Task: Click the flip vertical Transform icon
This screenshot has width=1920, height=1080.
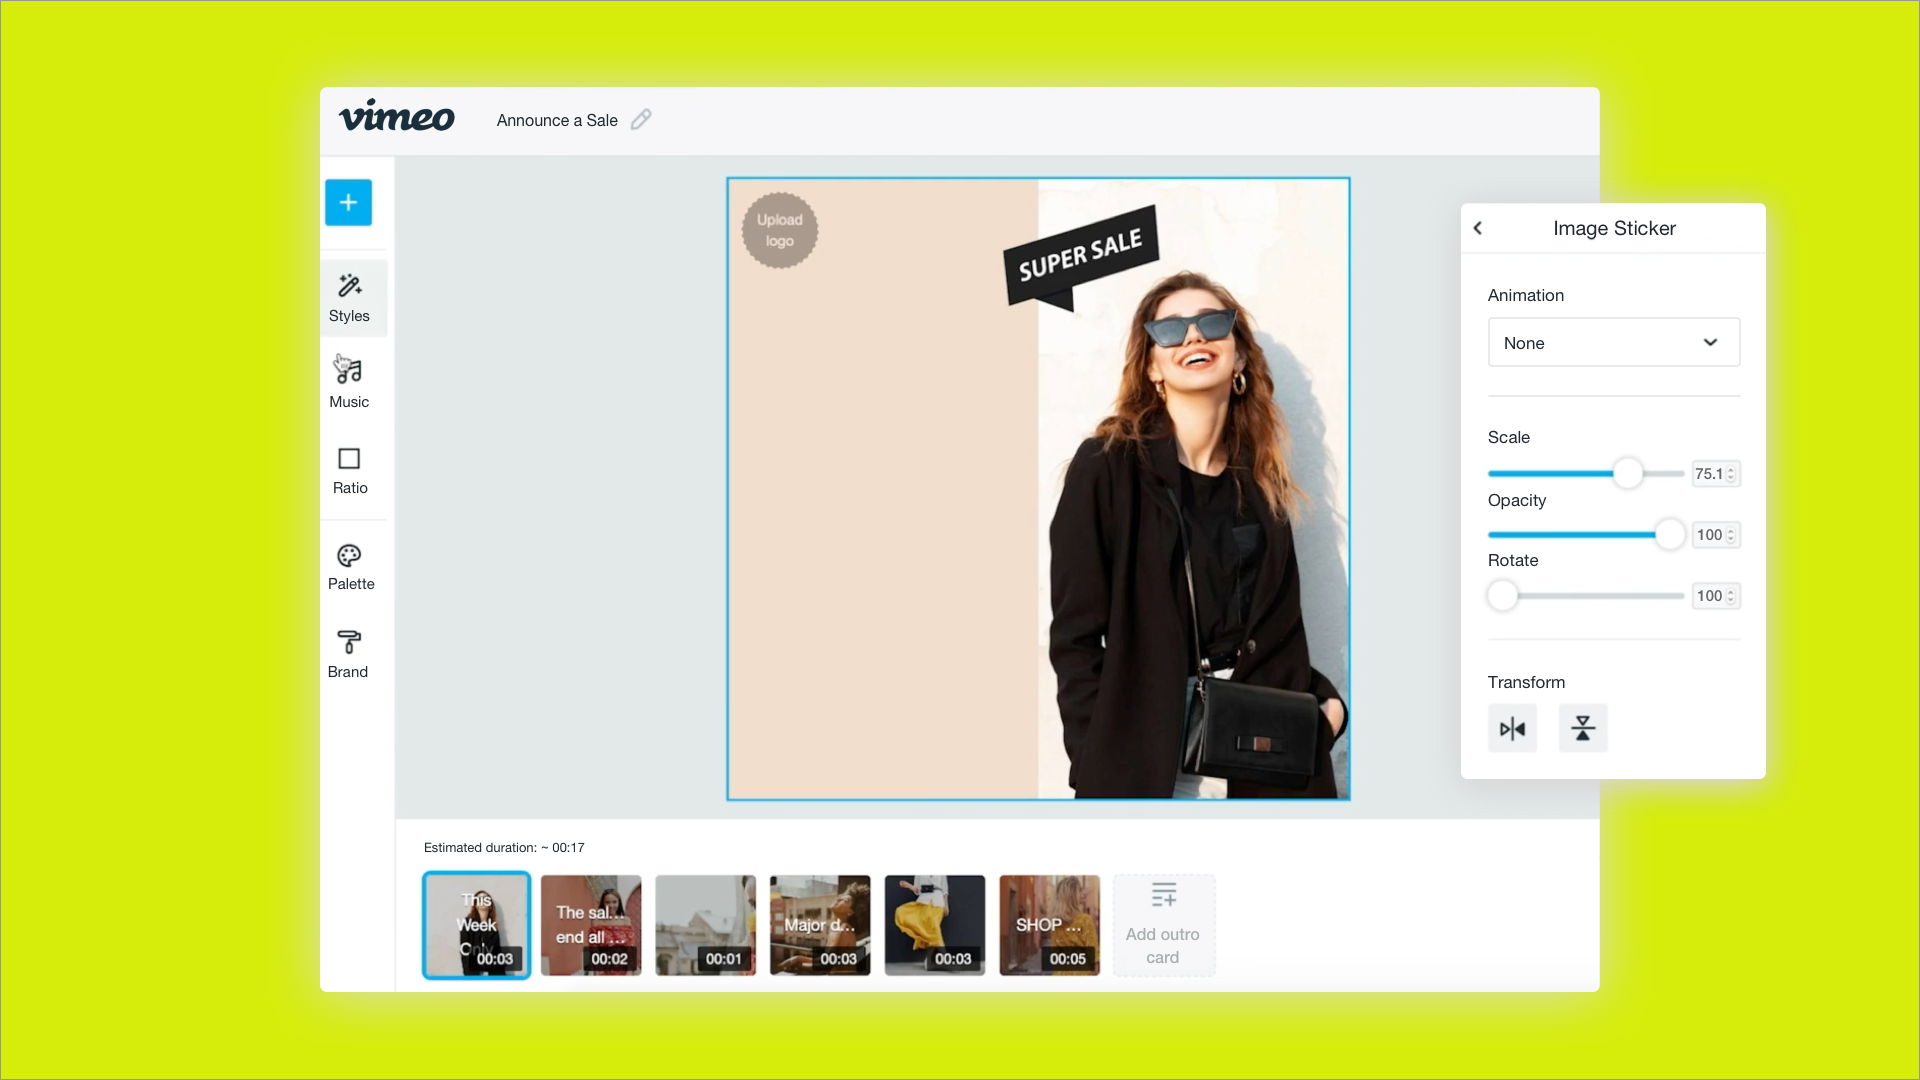Action: tap(1581, 727)
